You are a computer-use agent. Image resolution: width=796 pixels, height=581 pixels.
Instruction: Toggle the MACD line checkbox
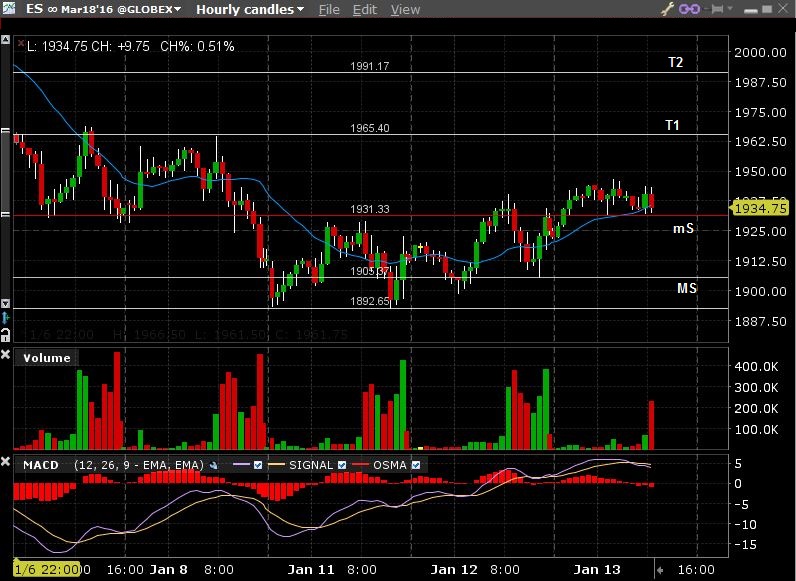[258, 465]
